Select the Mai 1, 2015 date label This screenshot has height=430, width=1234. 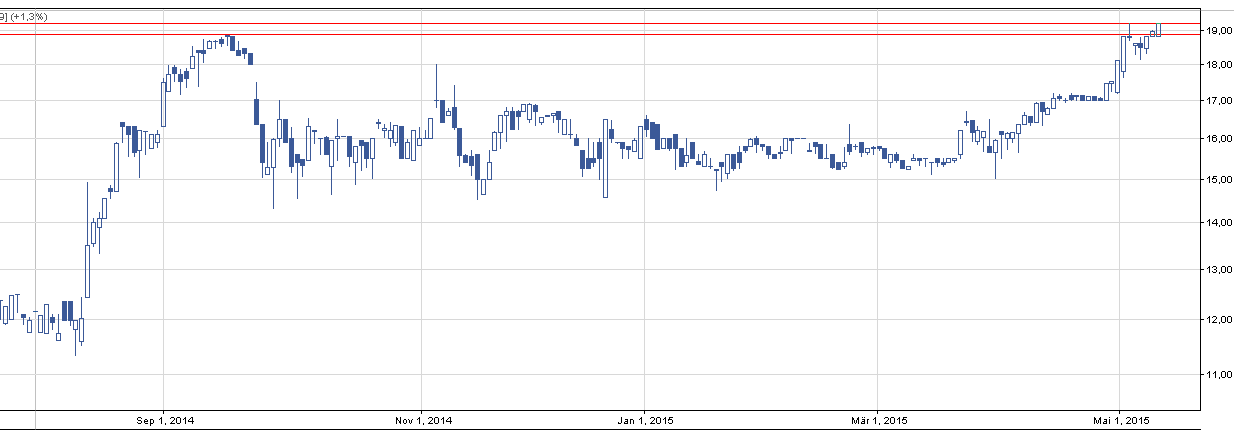tap(1118, 420)
